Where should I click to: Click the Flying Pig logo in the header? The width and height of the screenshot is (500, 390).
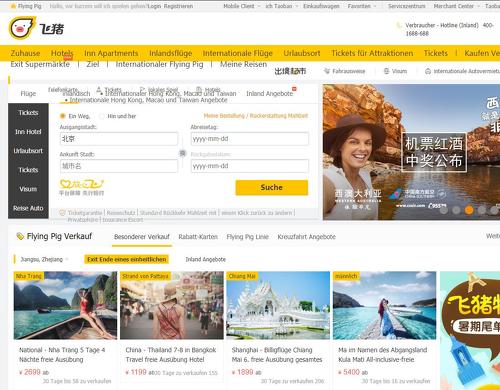point(36,28)
